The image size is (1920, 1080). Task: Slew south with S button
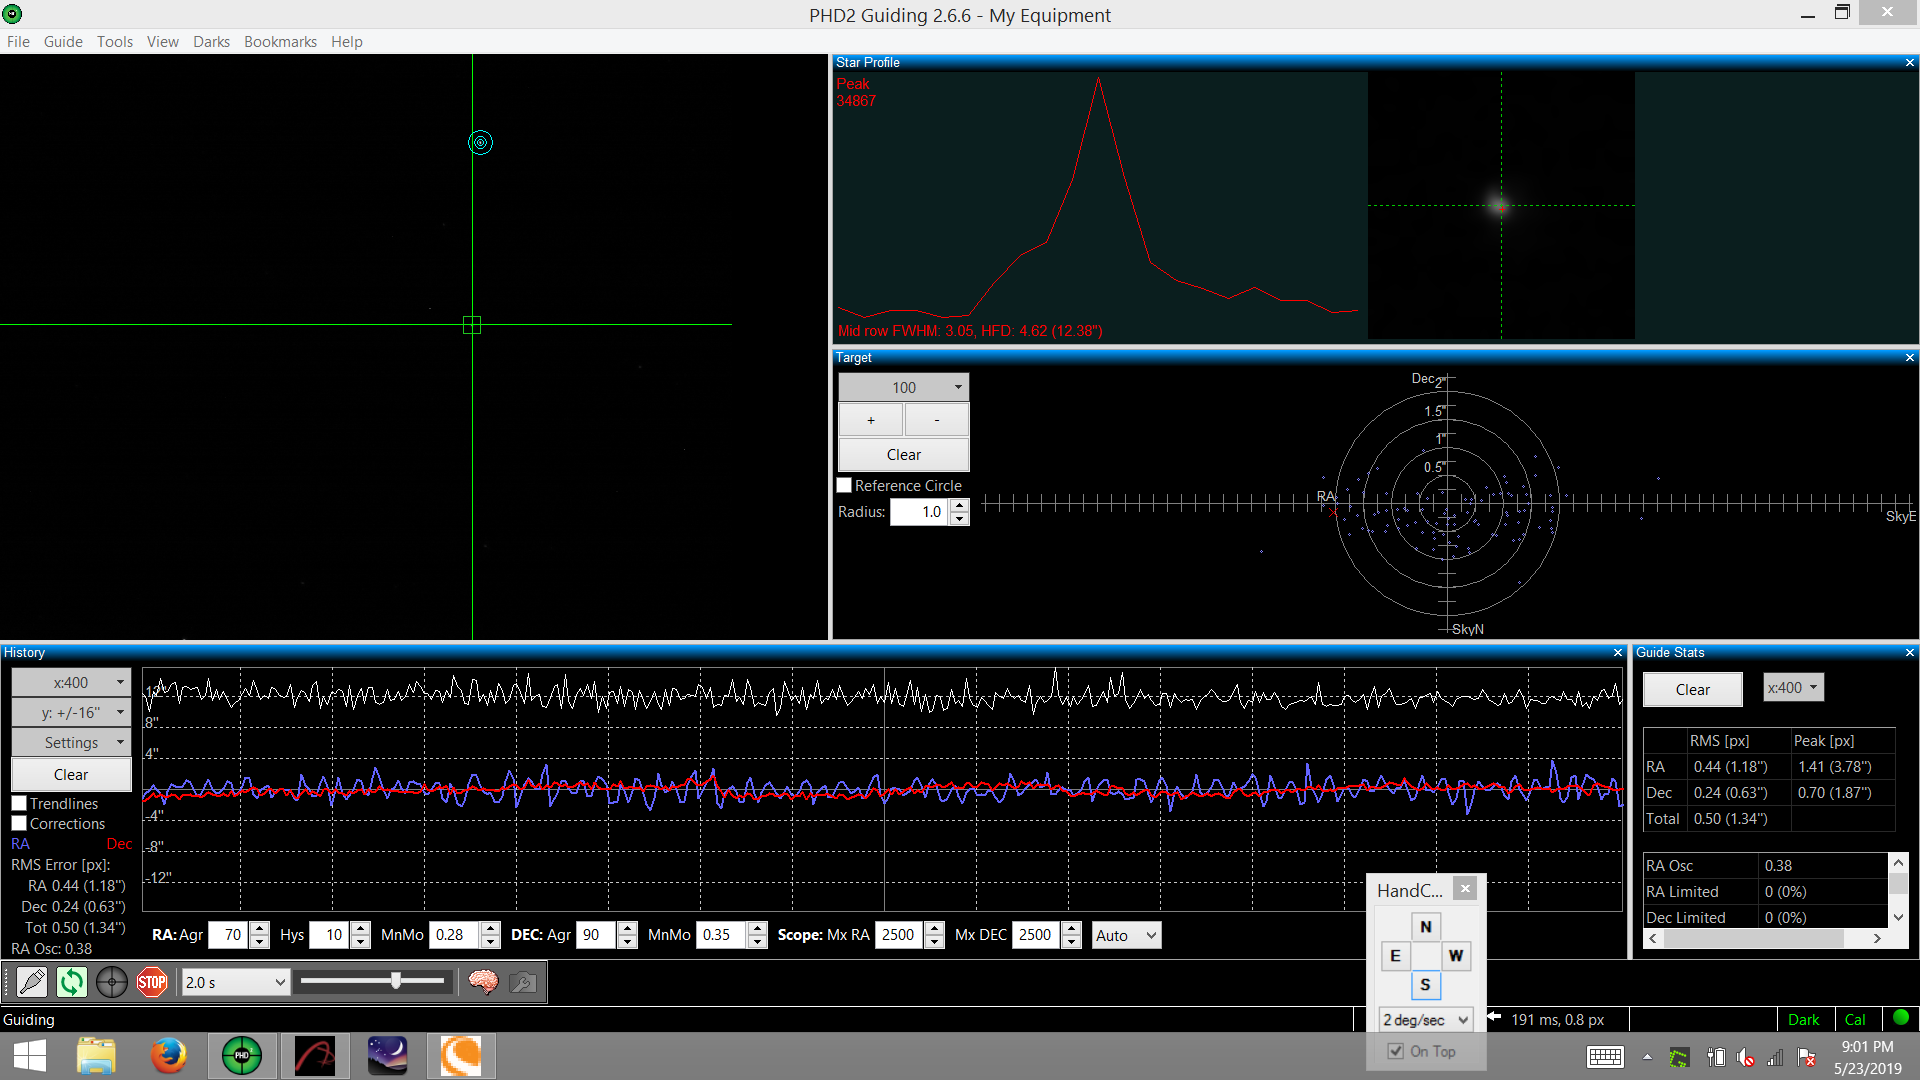pos(1425,984)
